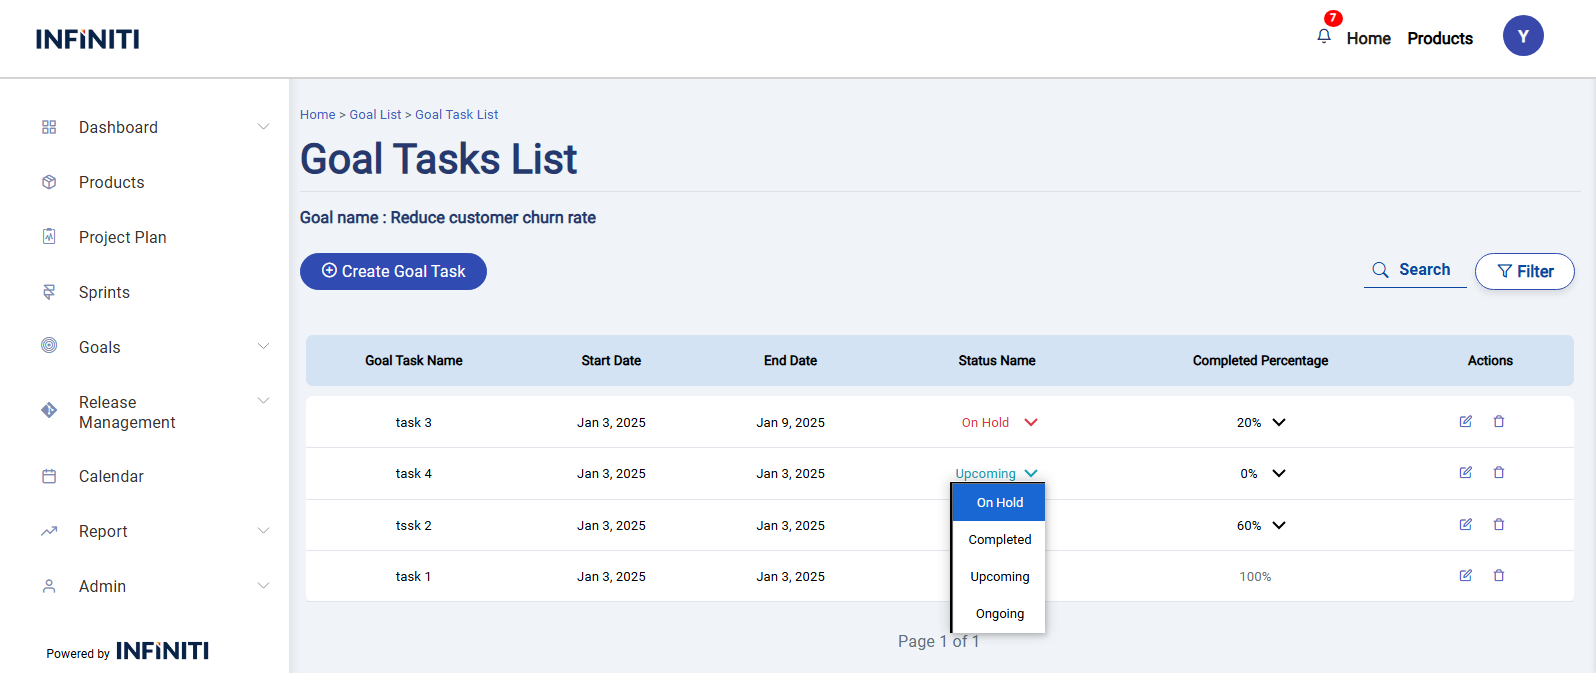Open the Filter button
Image resolution: width=1596 pixels, height=673 pixels.
pos(1524,272)
